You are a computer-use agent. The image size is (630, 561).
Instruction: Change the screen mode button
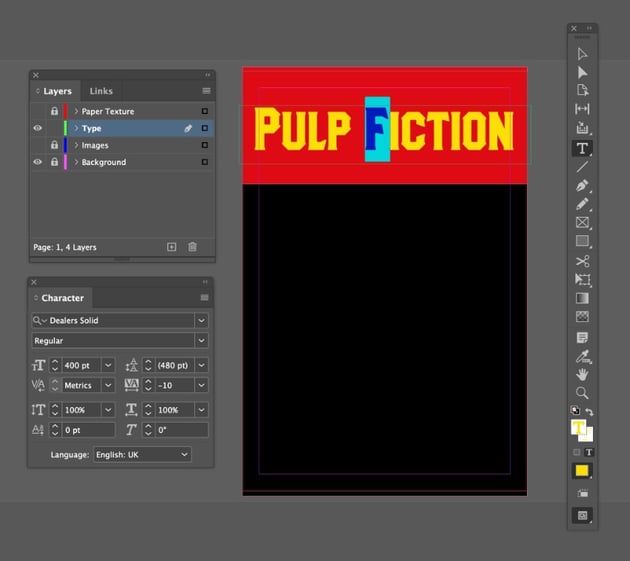click(582, 515)
